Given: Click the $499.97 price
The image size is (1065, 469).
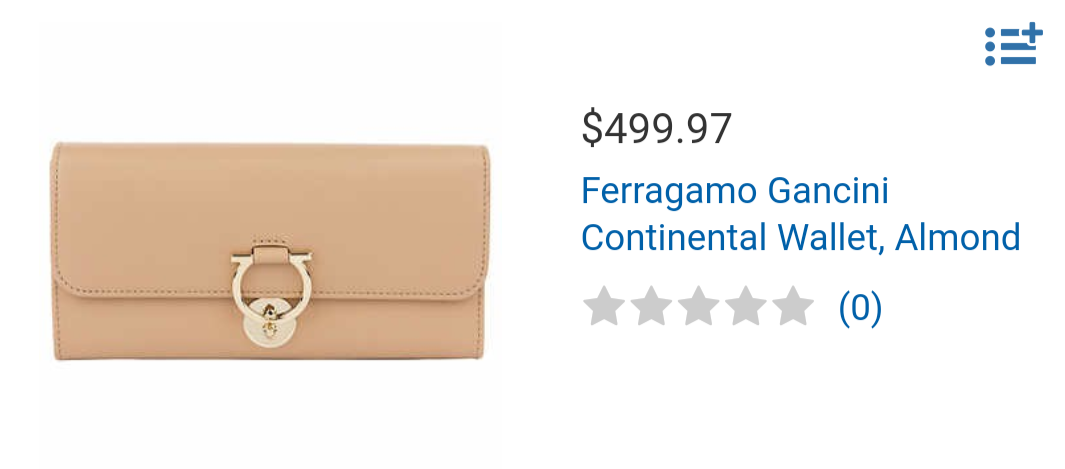Looking at the screenshot, I should pos(657,128).
